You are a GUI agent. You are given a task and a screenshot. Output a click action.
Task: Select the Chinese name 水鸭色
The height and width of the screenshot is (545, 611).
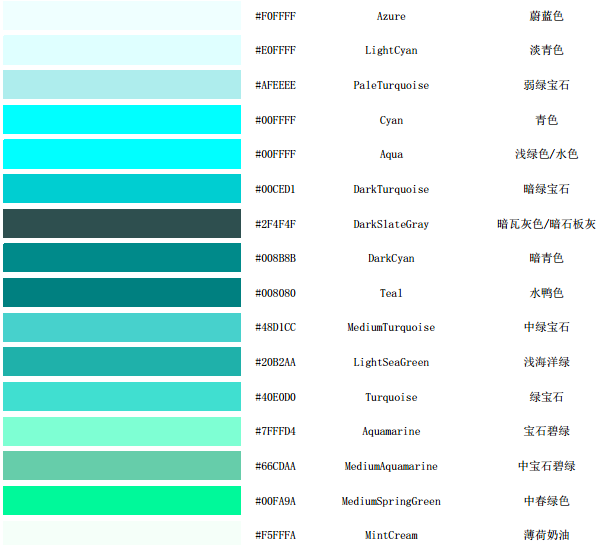(x=546, y=293)
